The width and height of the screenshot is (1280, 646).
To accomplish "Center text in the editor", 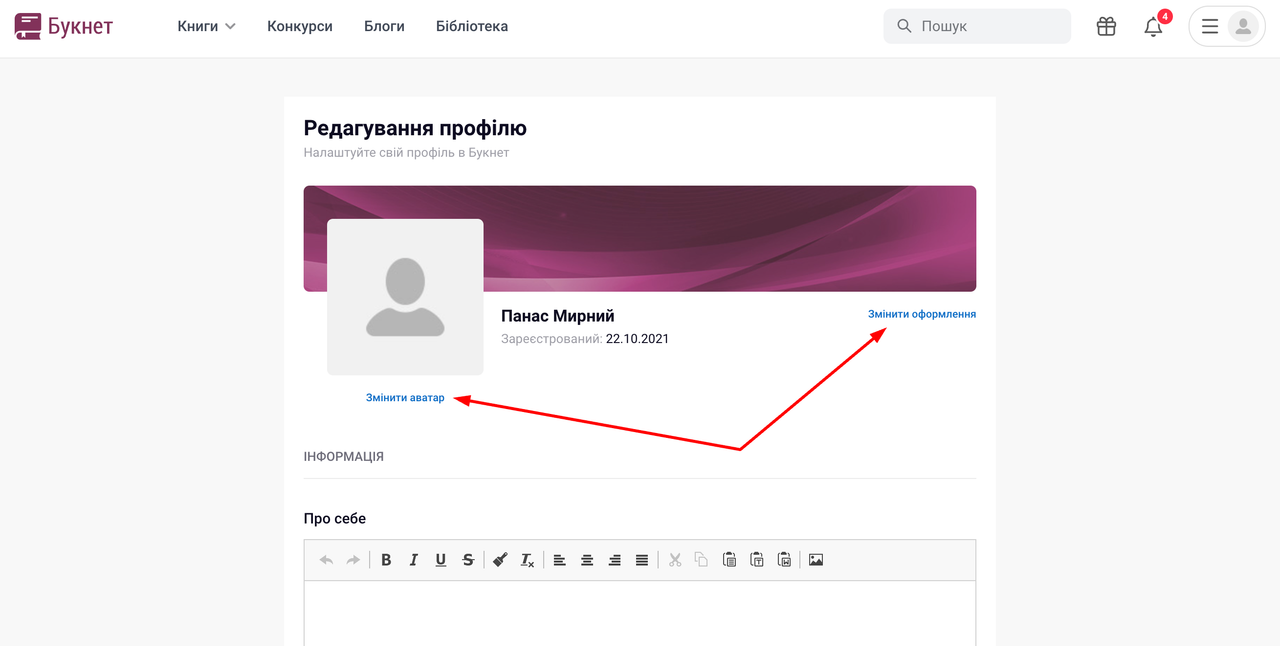I will tap(587, 560).
